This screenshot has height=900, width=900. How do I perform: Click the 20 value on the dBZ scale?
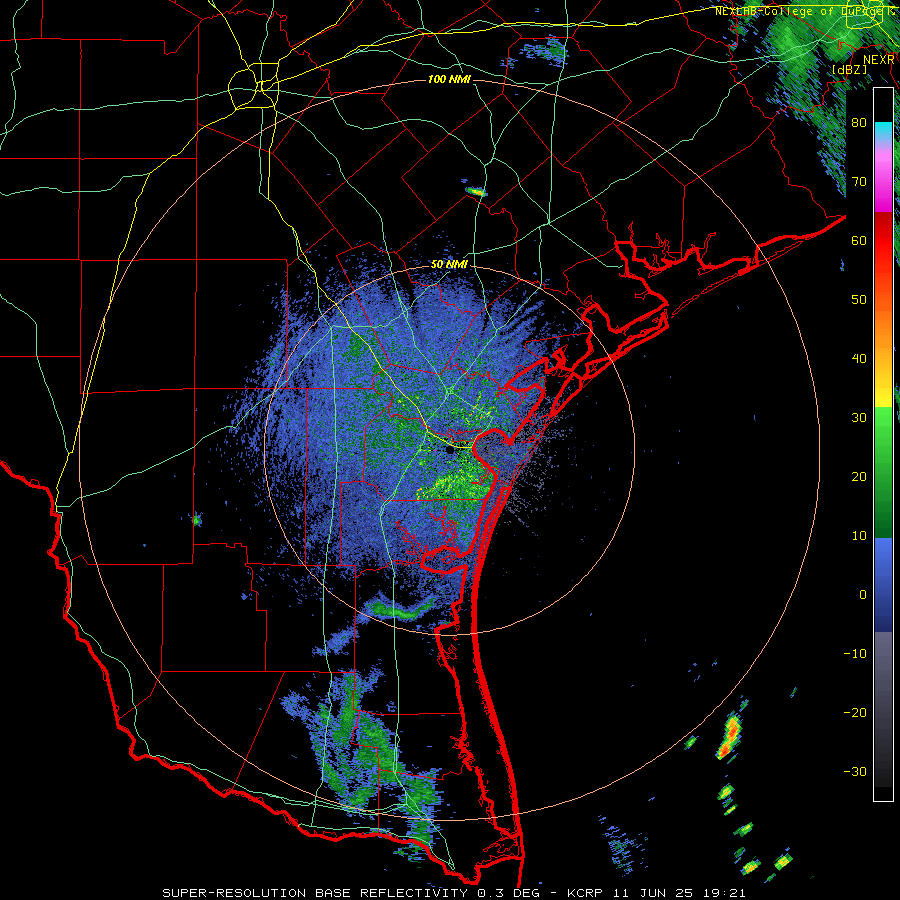pos(859,478)
